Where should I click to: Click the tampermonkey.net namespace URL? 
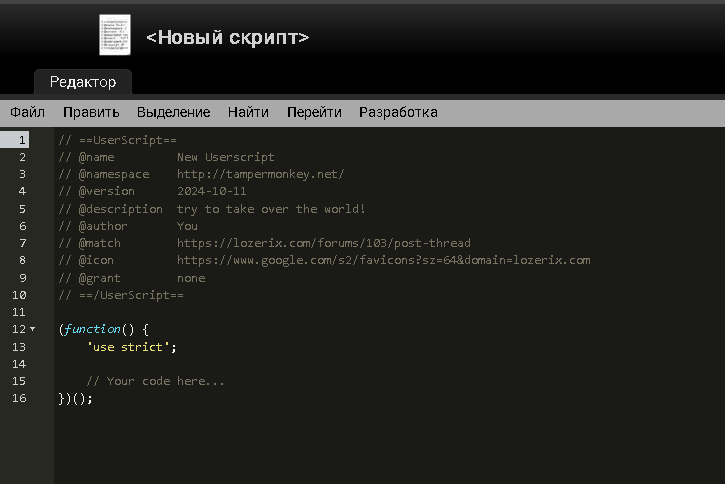point(260,174)
